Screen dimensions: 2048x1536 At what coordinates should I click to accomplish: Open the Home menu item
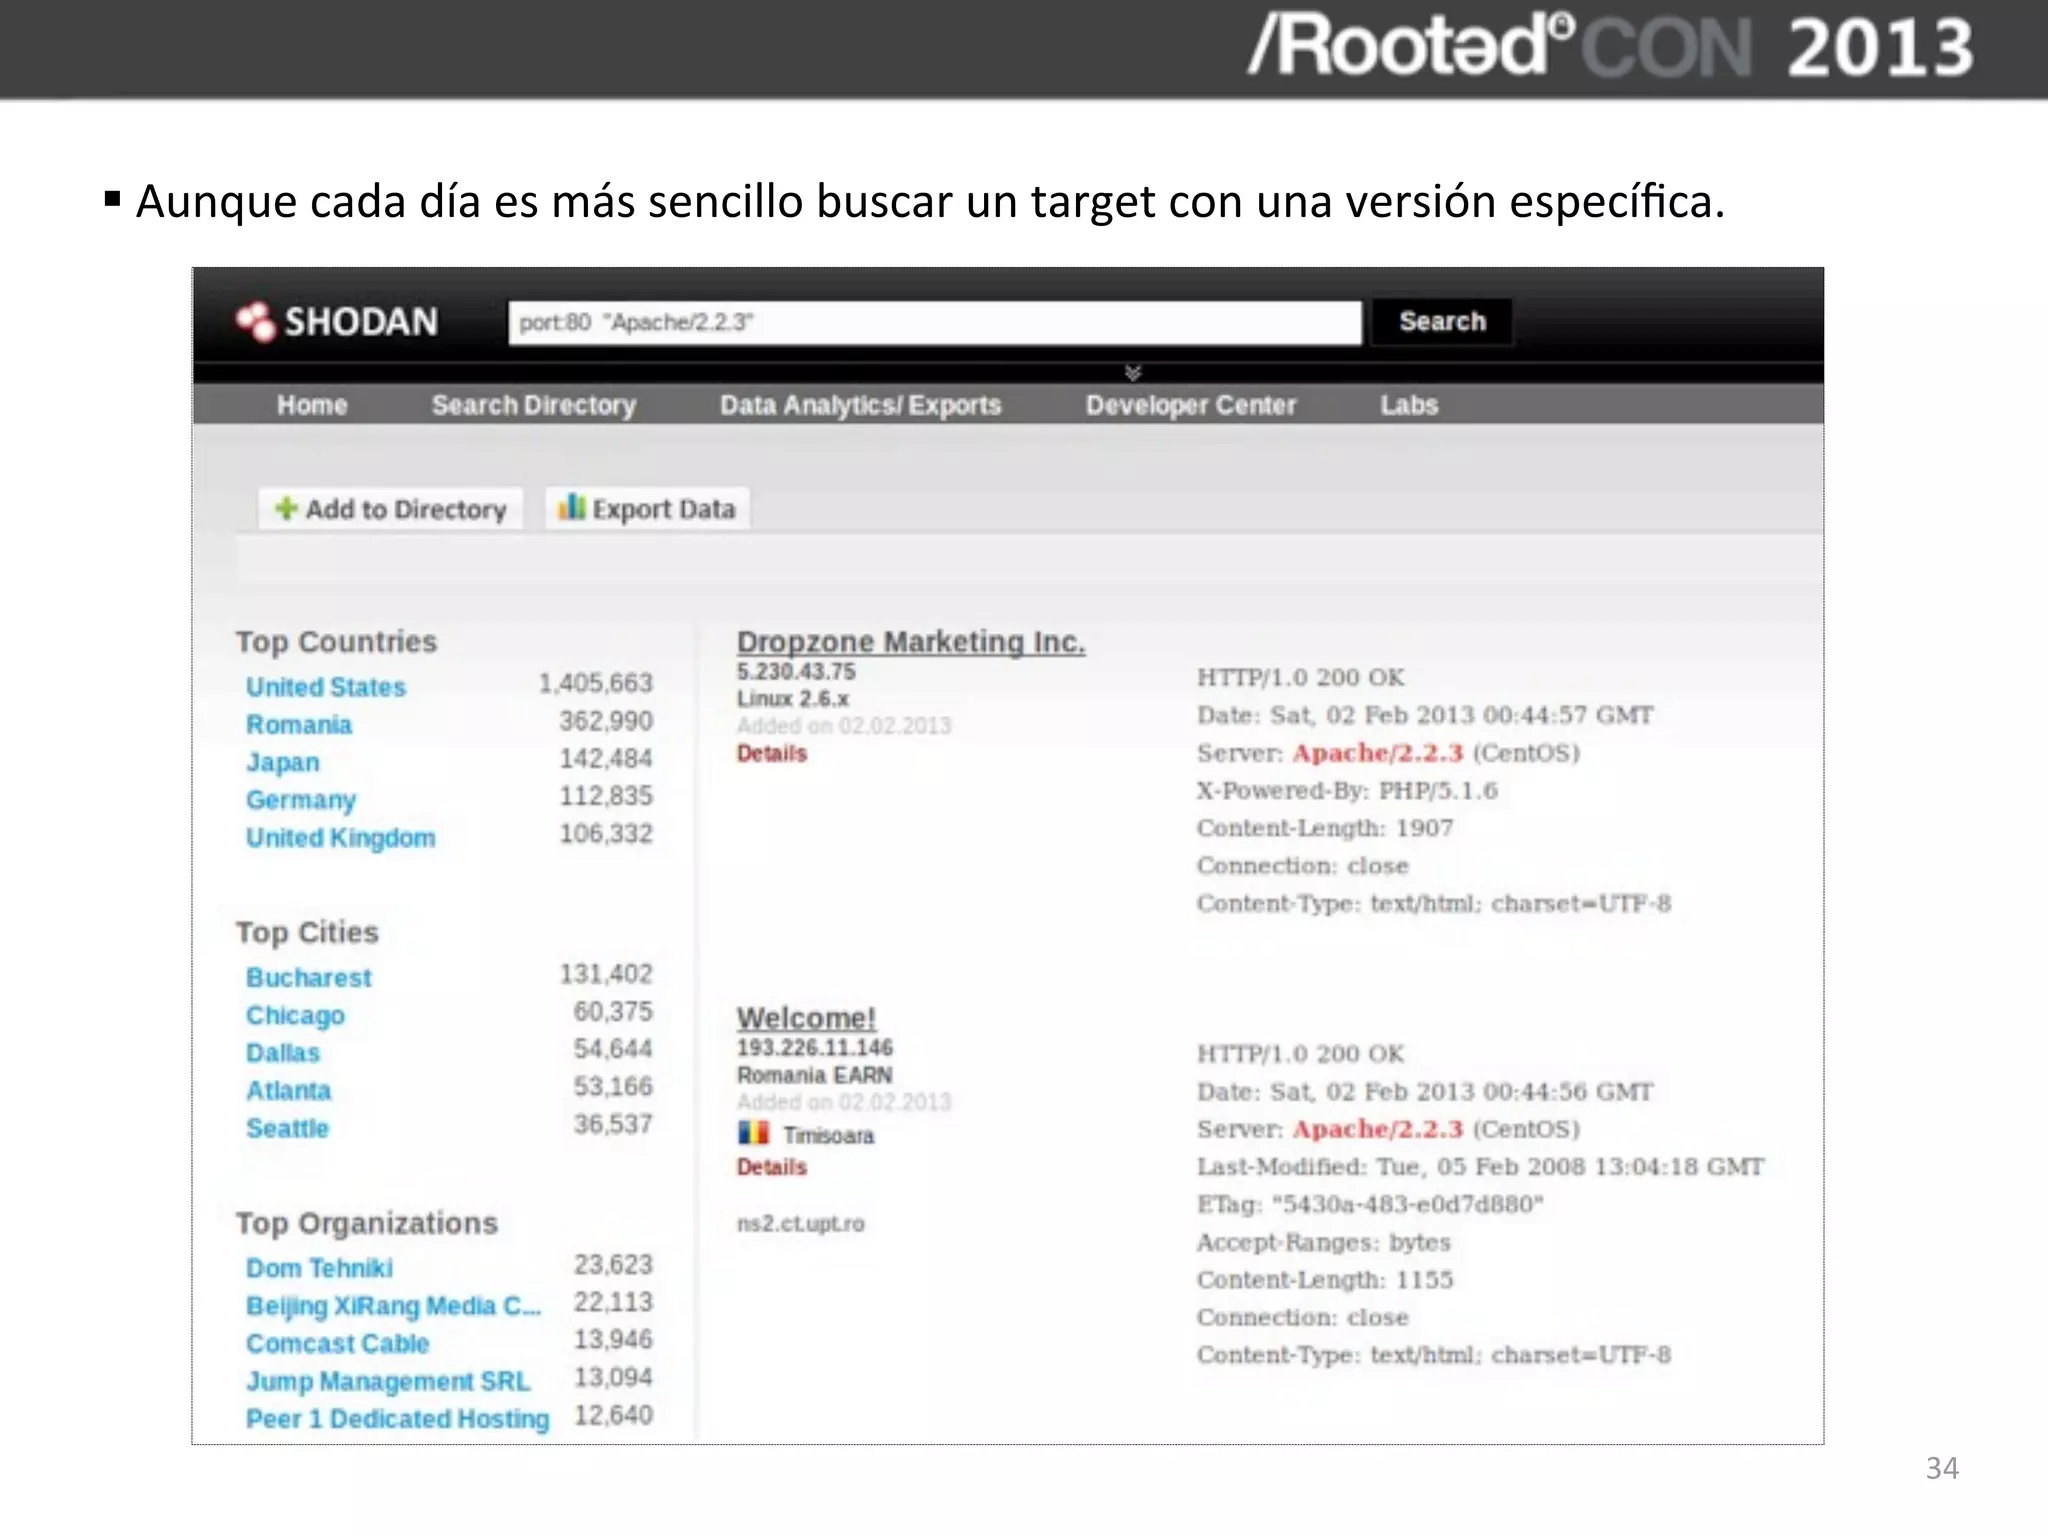pyautogui.click(x=312, y=405)
